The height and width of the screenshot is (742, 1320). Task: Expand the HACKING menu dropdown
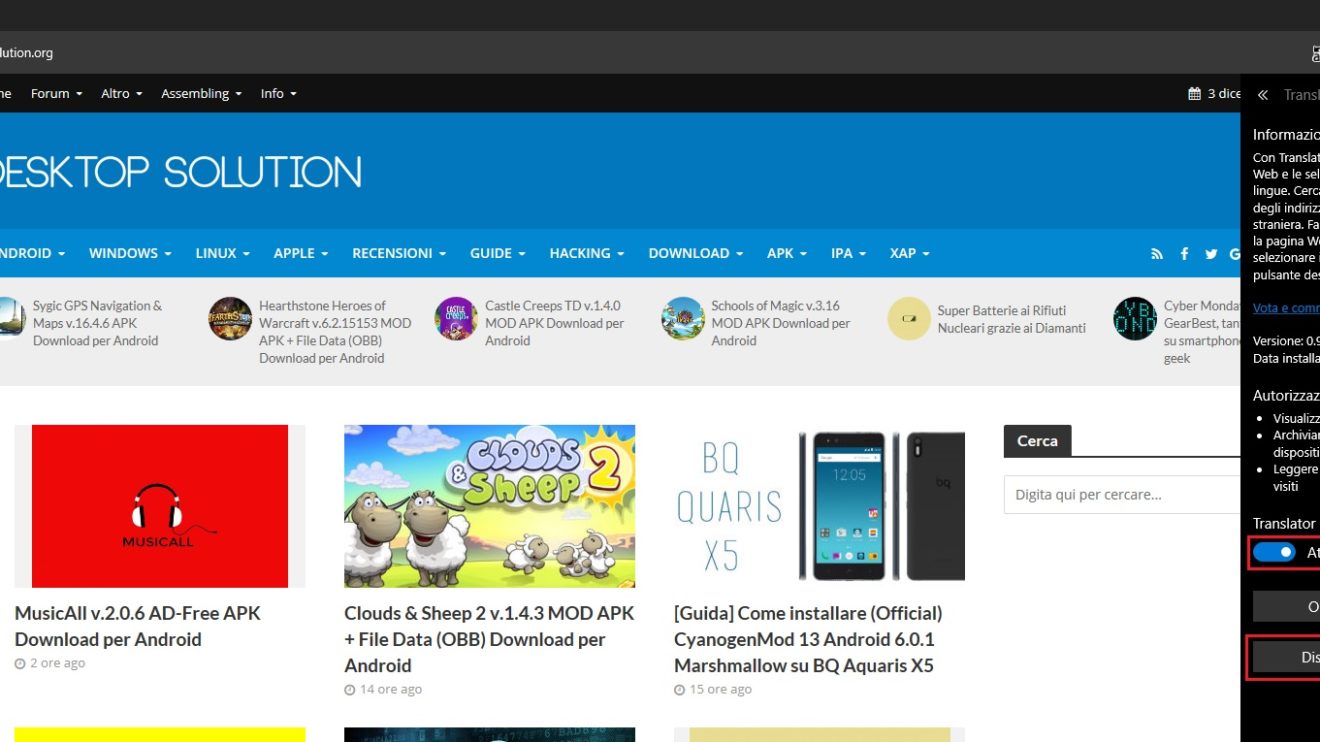pos(586,254)
